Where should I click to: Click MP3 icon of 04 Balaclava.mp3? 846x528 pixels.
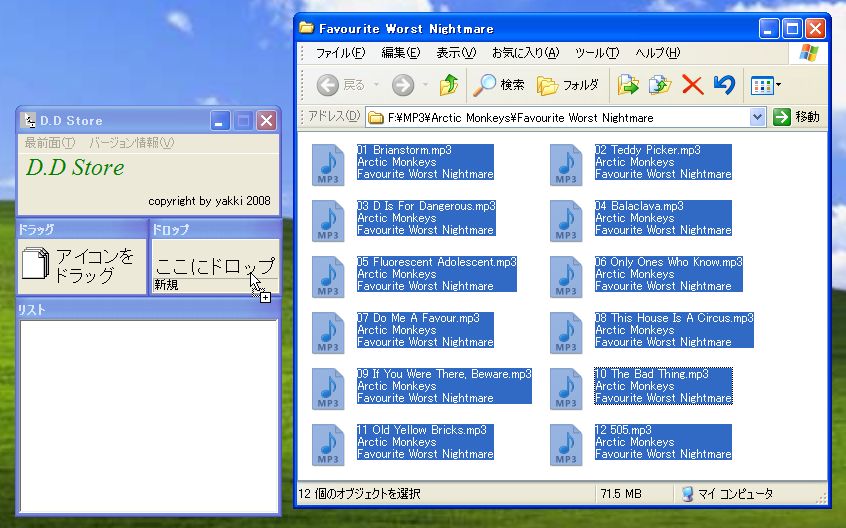tap(566, 221)
